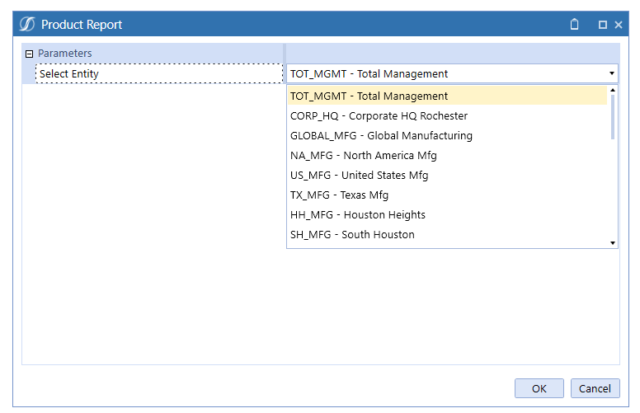The width and height of the screenshot is (640, 413).
Task: Select GLOBAL_MFG - Global Manufacturing entity
Action: point(381,135)
